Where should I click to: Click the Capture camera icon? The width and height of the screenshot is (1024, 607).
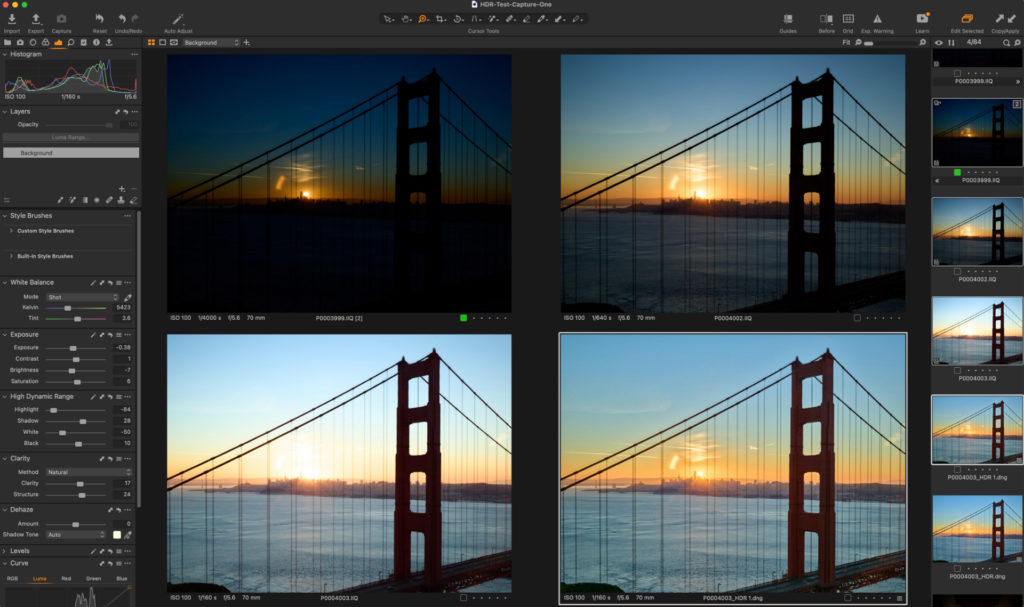click(61, 19)
